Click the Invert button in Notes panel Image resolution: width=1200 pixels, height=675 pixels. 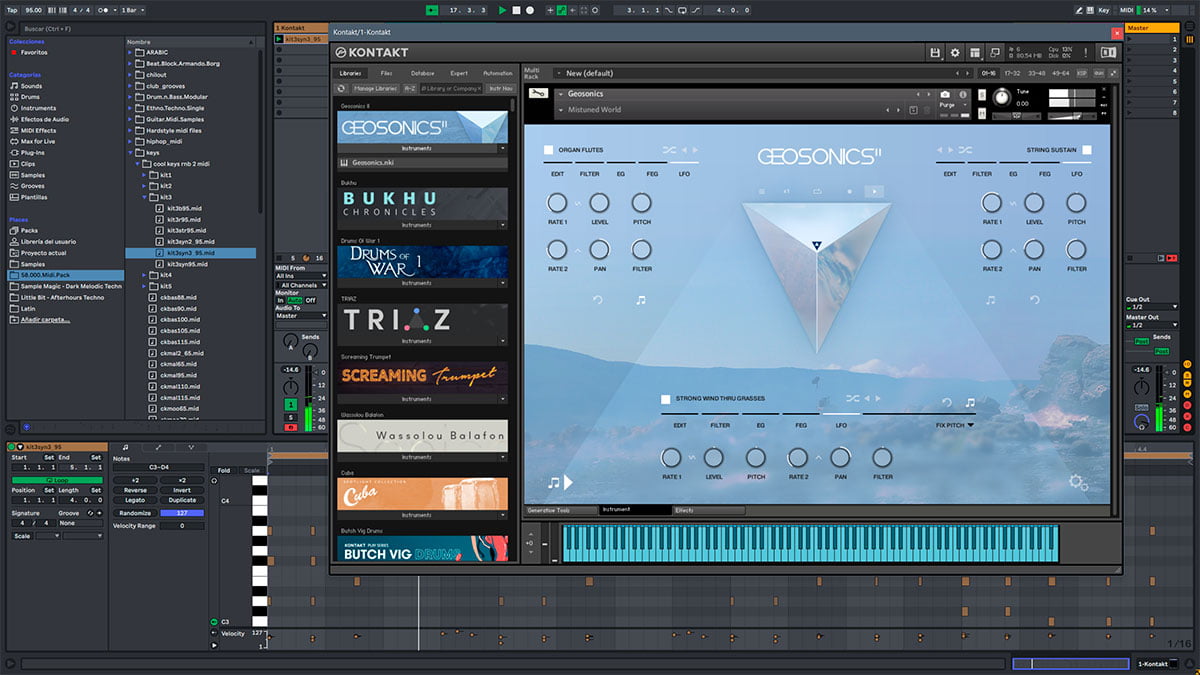point(182,490)
